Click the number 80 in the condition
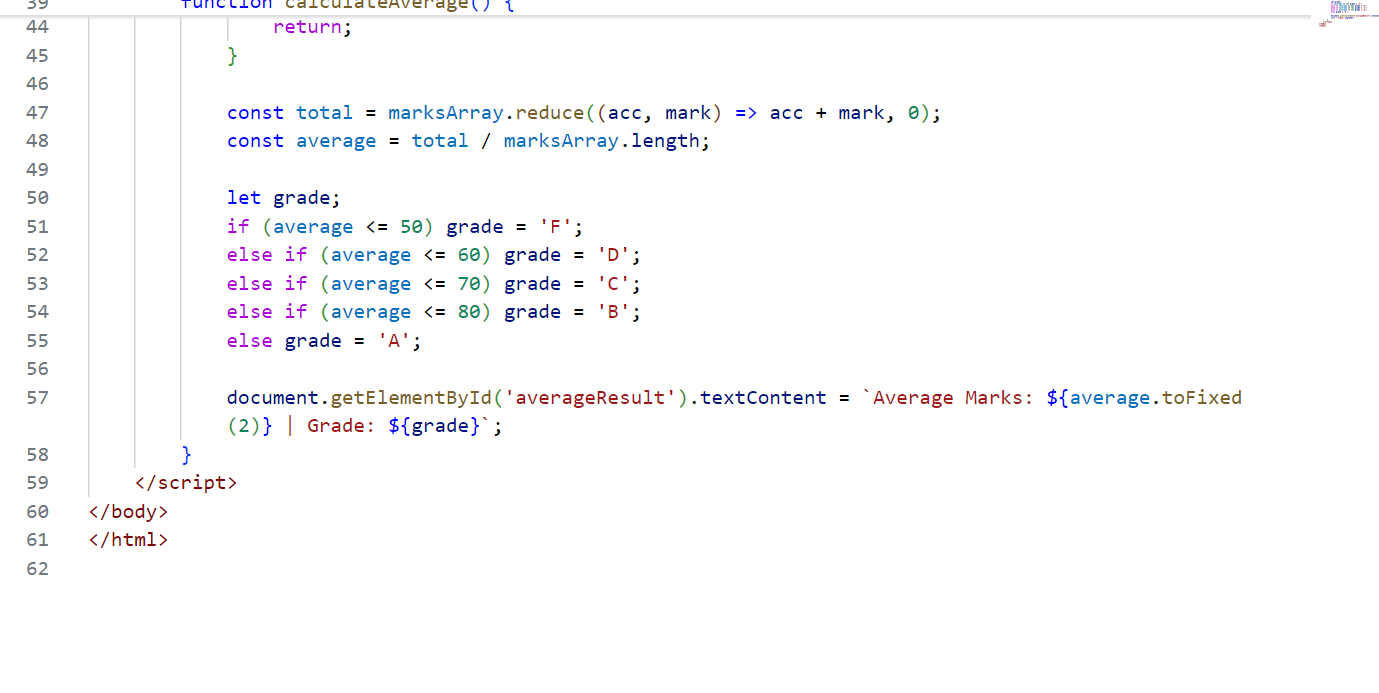Viewport: 1379px width, 693px height. click(x=469, y=312)
